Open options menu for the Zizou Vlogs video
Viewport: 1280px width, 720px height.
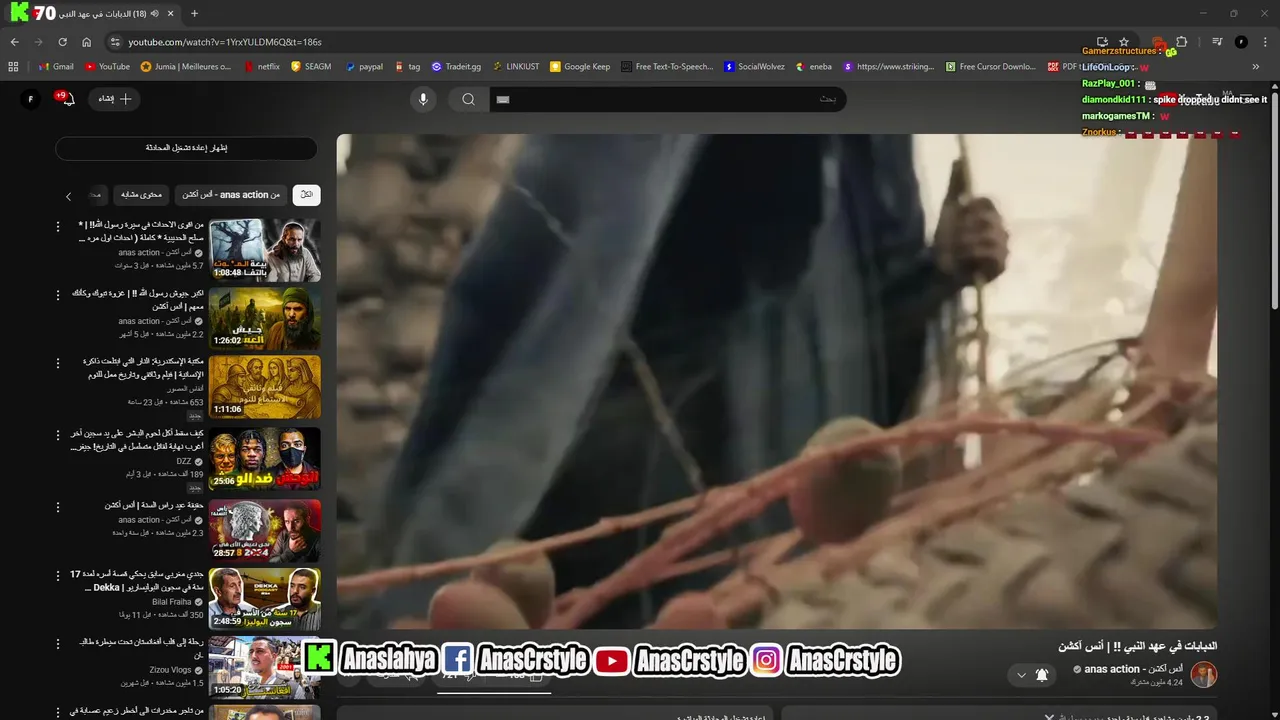57,645
